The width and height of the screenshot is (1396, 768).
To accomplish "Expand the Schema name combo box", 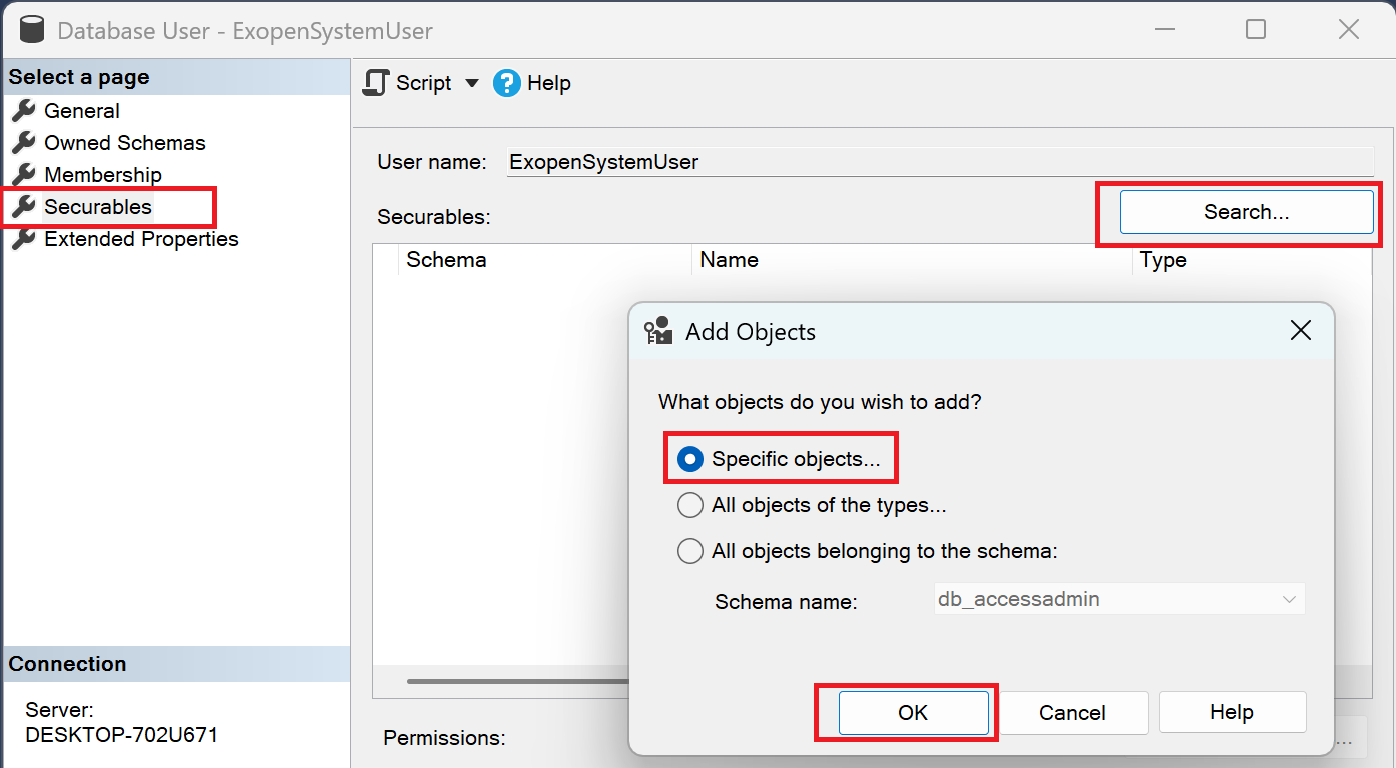I will 1288,600.
